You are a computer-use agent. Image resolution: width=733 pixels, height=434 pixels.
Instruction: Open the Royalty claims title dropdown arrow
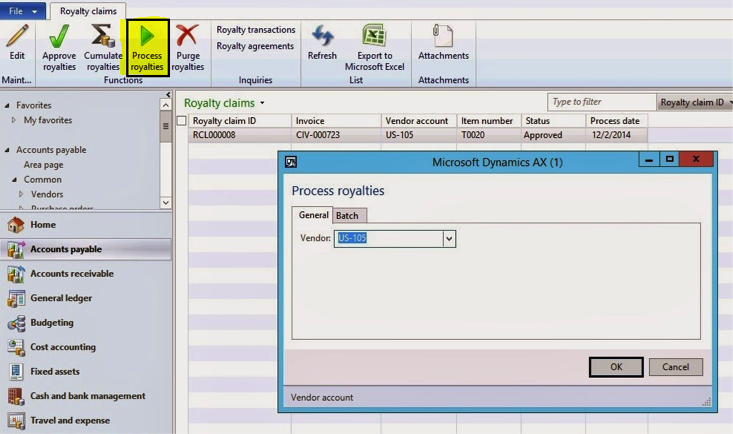point(262,103)
